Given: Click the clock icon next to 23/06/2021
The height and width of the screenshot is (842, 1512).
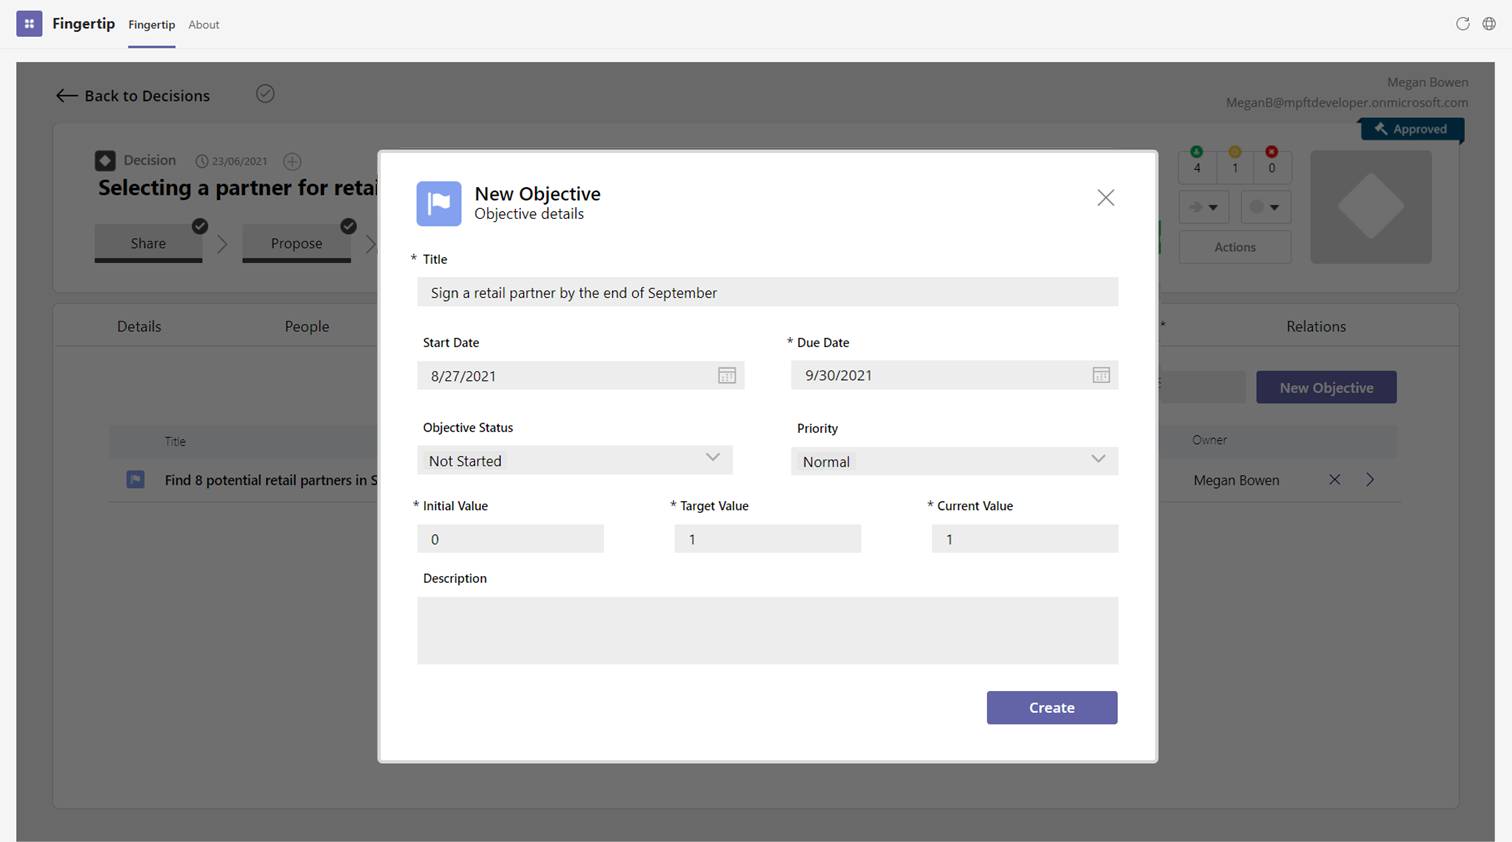Looking at the screenshot, I should pyautogui.click(x=202, y=161).
